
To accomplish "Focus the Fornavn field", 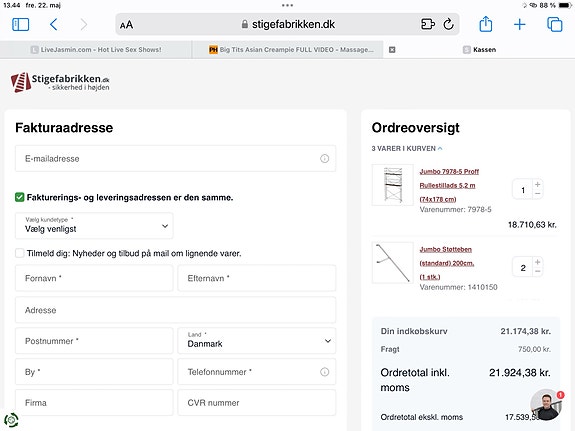I will pyautogui.click(x=94, y=278).
